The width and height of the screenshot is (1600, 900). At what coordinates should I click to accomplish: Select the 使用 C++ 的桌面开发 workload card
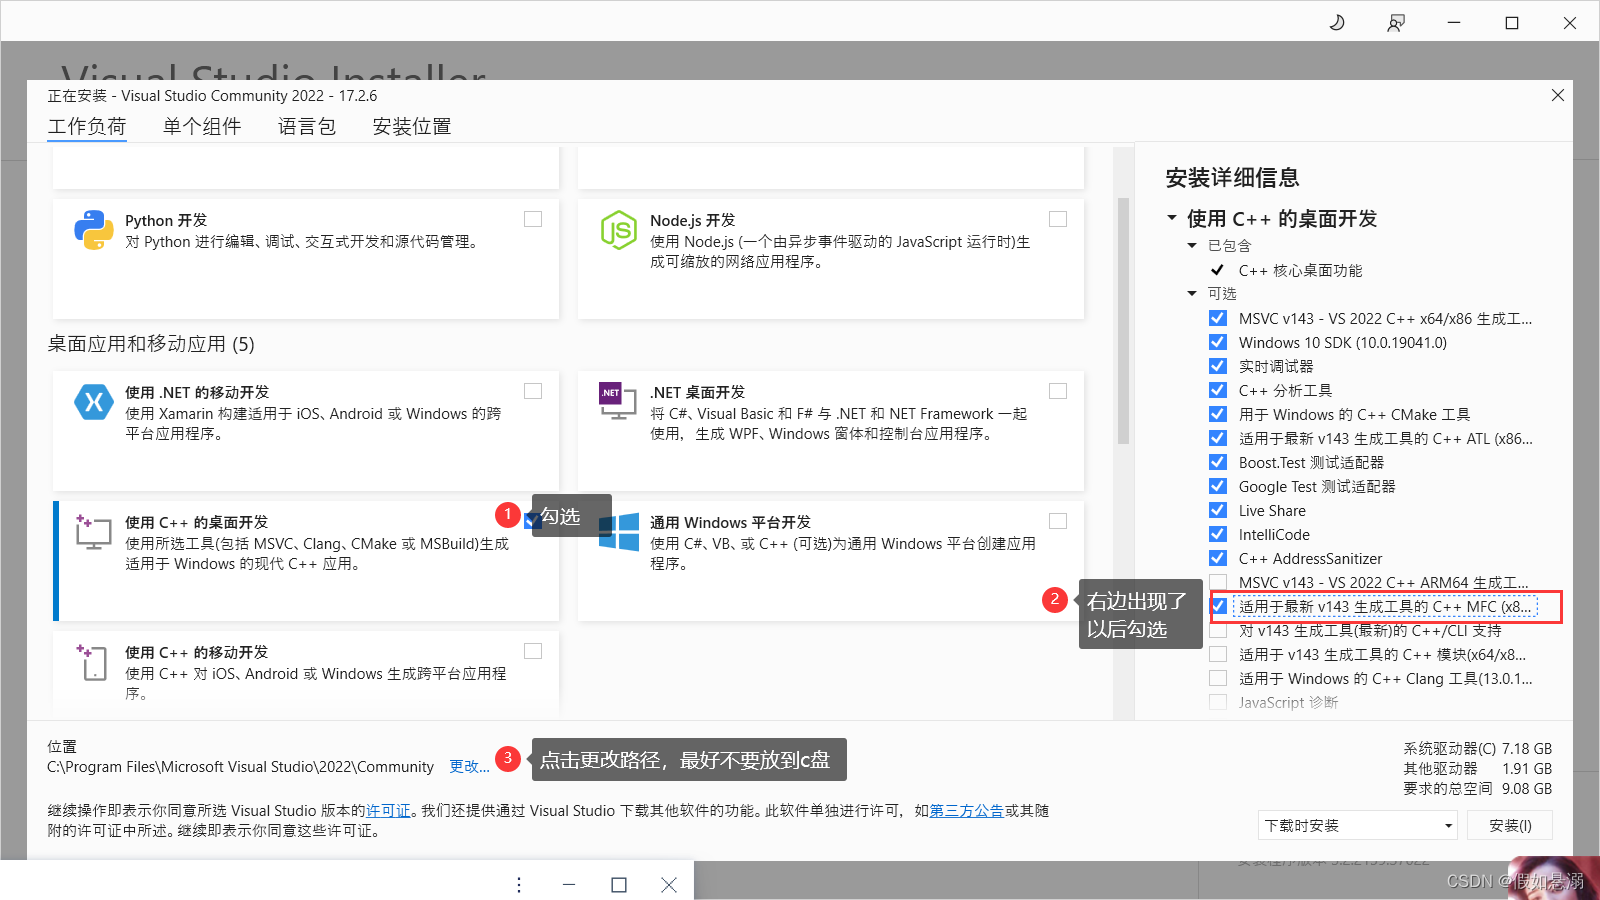306,561
